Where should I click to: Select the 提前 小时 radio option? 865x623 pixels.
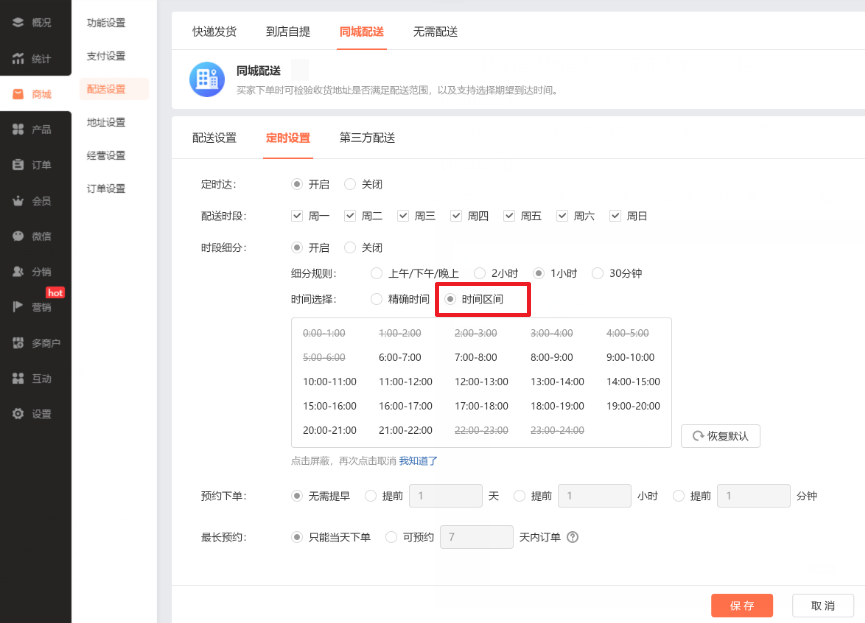click(519, 496)
